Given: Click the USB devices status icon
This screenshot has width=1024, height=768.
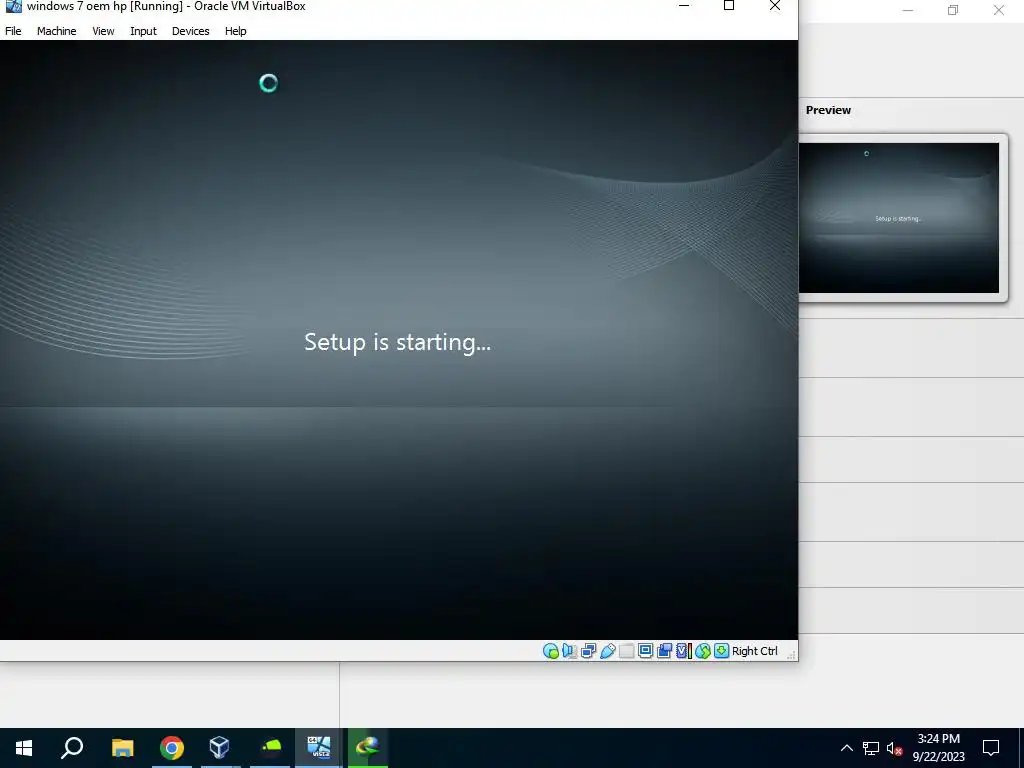Looking at the screenshot, I should pyautogui.click(x=607, y=651).
